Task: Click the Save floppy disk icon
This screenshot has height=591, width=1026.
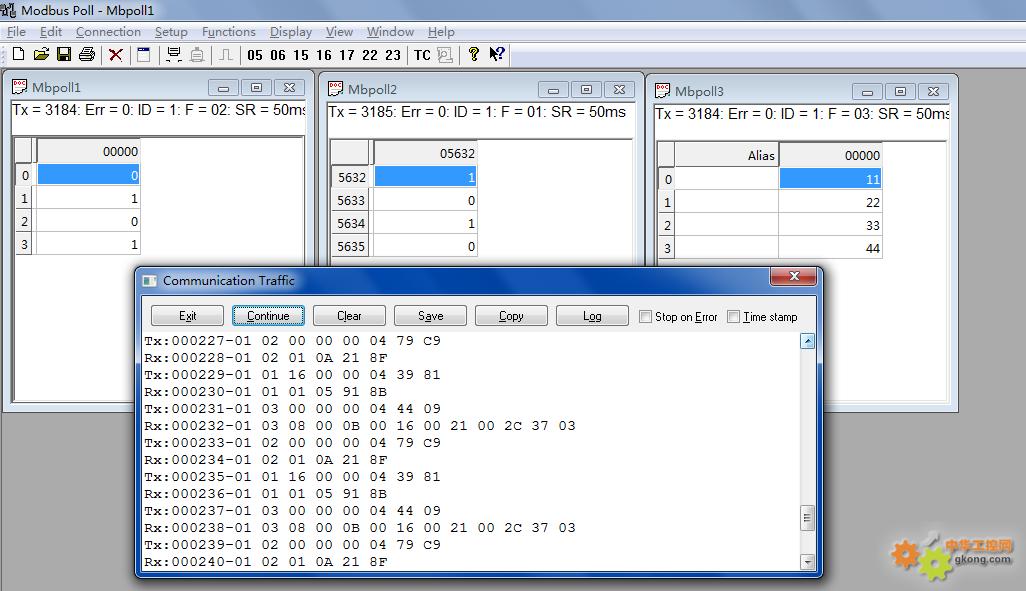Action: [63, 54]
